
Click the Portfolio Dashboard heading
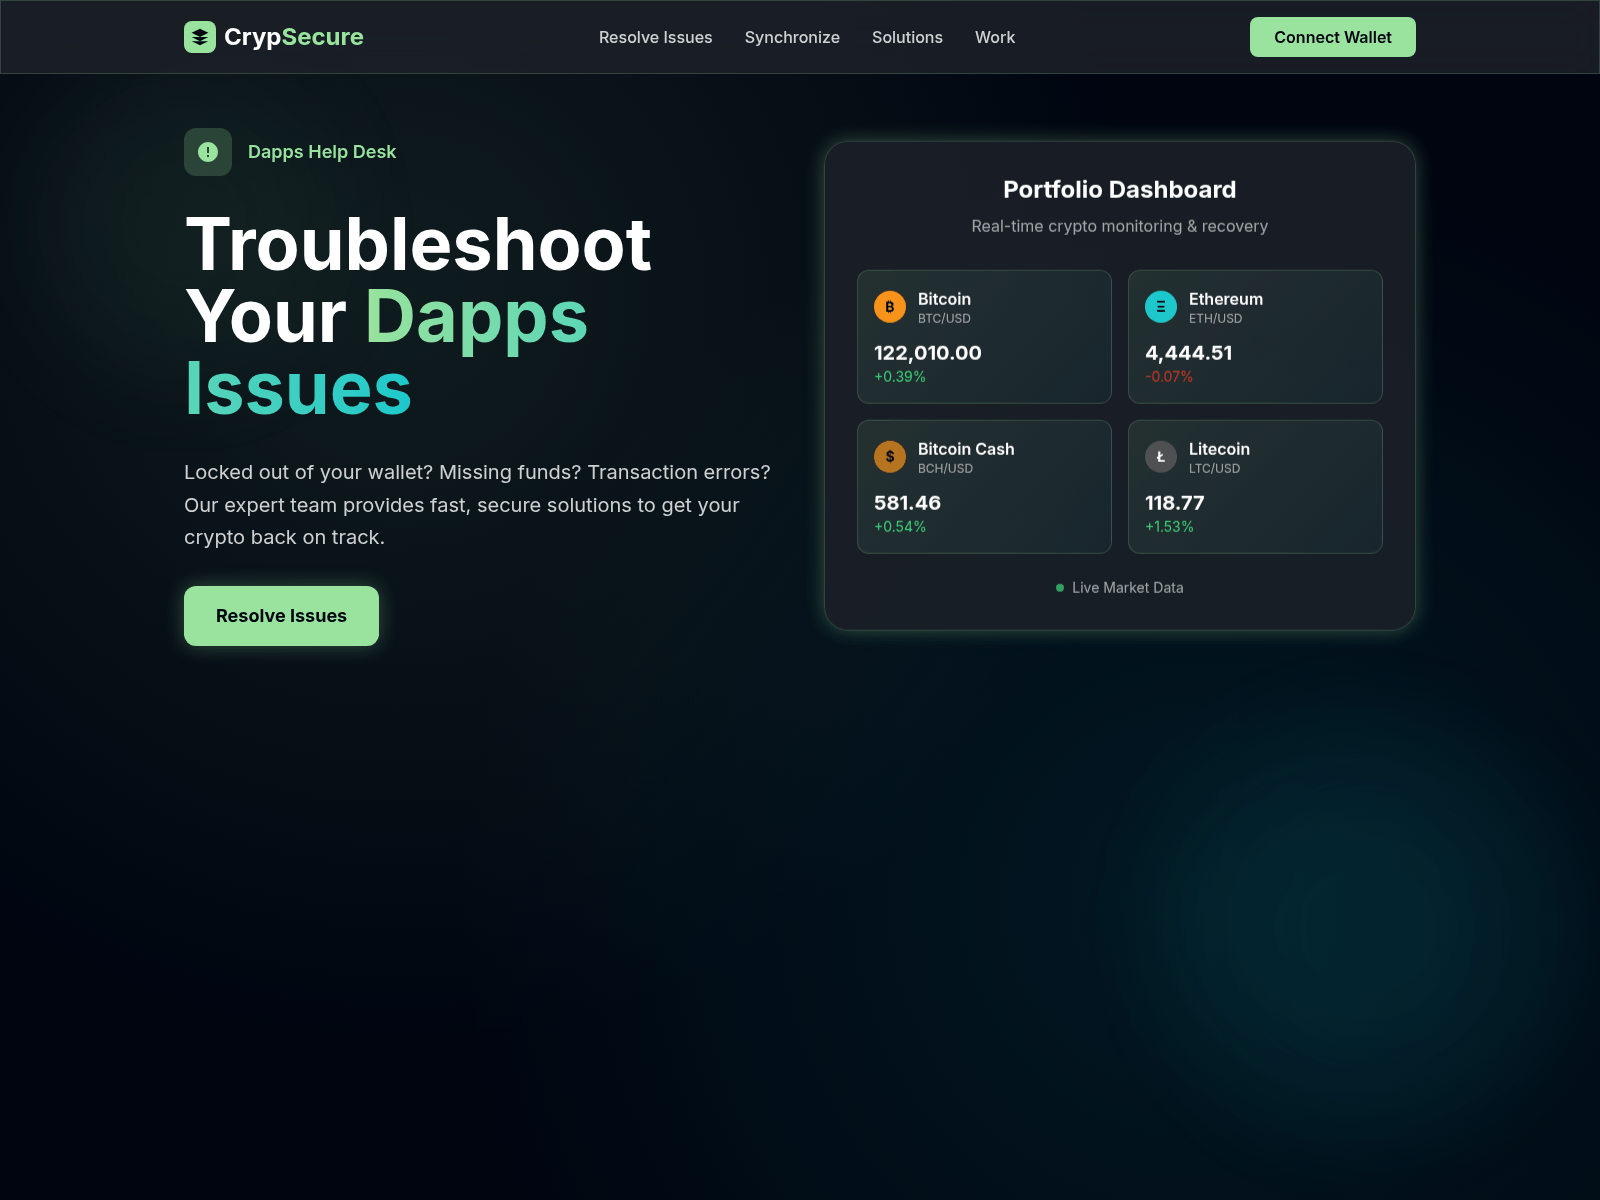(x=1120, y=190)
